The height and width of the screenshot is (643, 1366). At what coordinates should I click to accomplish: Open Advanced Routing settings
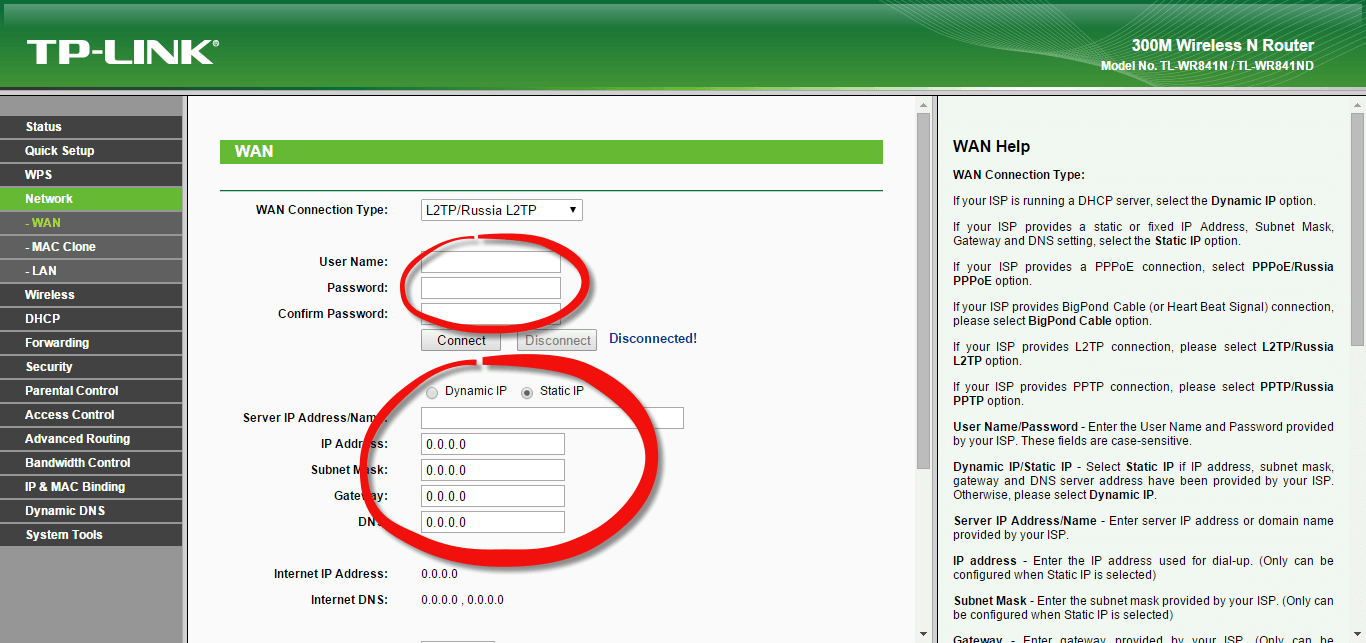click(91, 439)
